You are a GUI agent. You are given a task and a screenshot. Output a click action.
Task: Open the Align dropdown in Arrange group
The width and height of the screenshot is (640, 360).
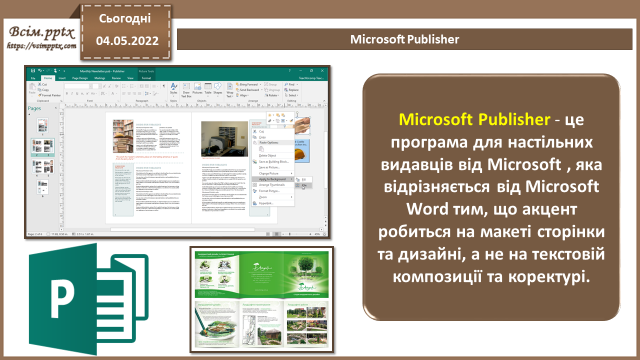pyautogui.click(x=242, y=95)
